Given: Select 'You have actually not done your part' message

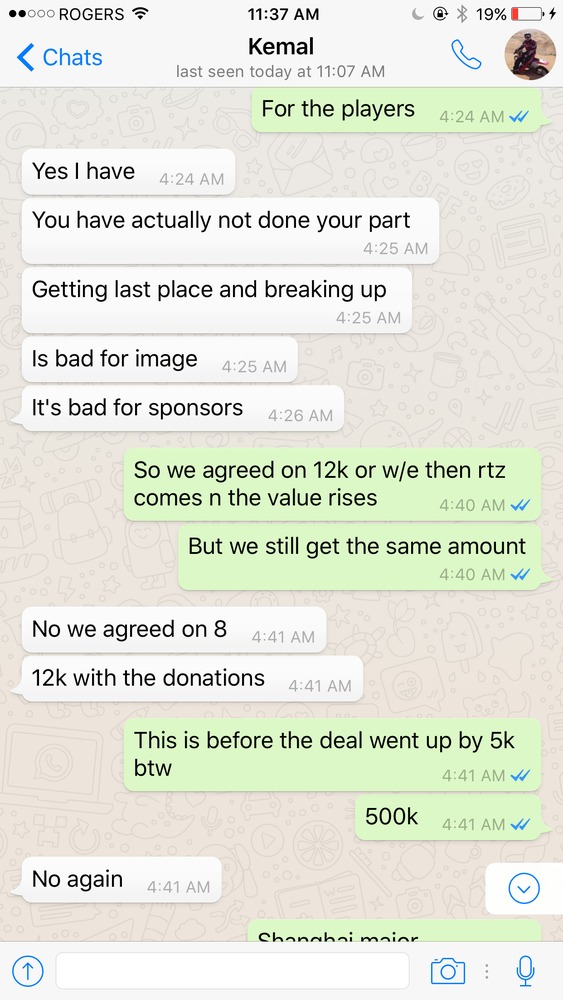Looking at the screenshot, I should click(230, 231).
